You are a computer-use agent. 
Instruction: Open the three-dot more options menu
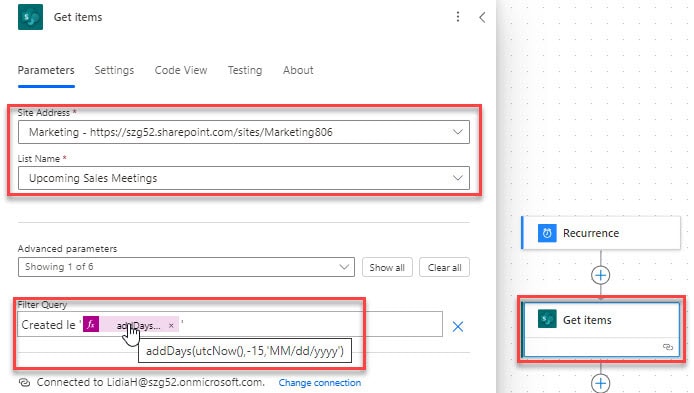click(458, 17)
